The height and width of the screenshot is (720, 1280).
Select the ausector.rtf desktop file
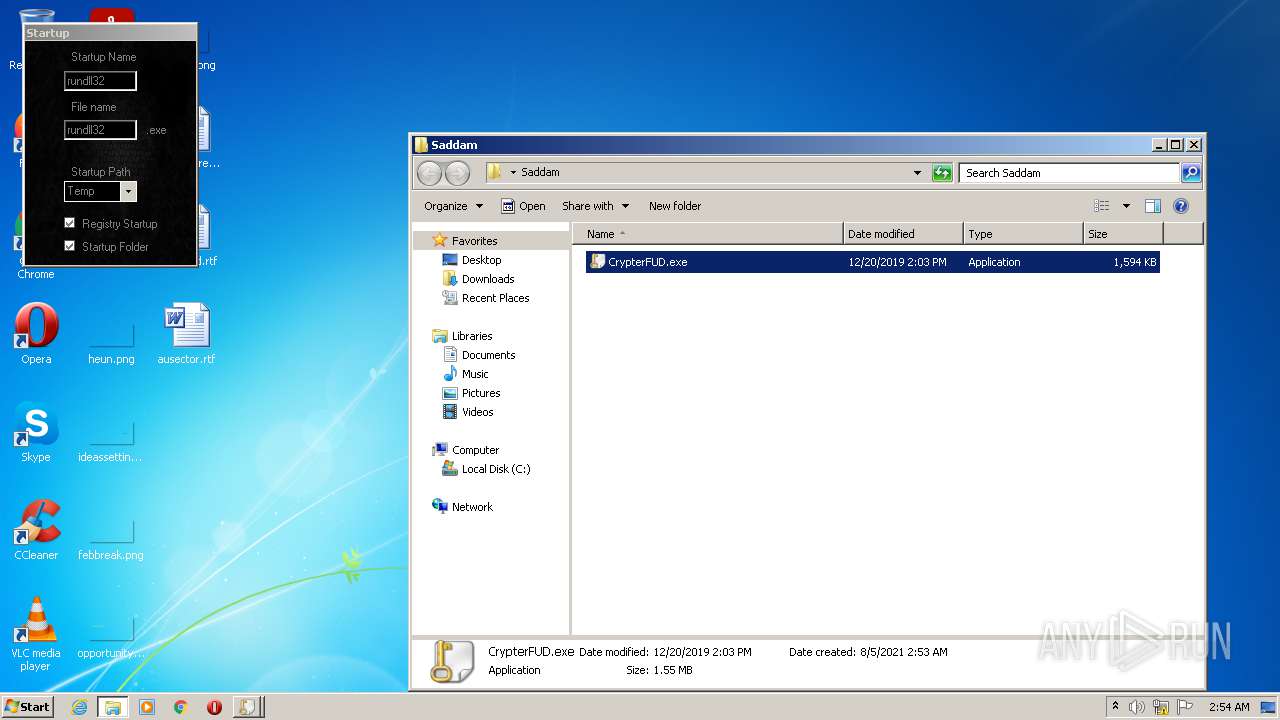tap(186, 334)
